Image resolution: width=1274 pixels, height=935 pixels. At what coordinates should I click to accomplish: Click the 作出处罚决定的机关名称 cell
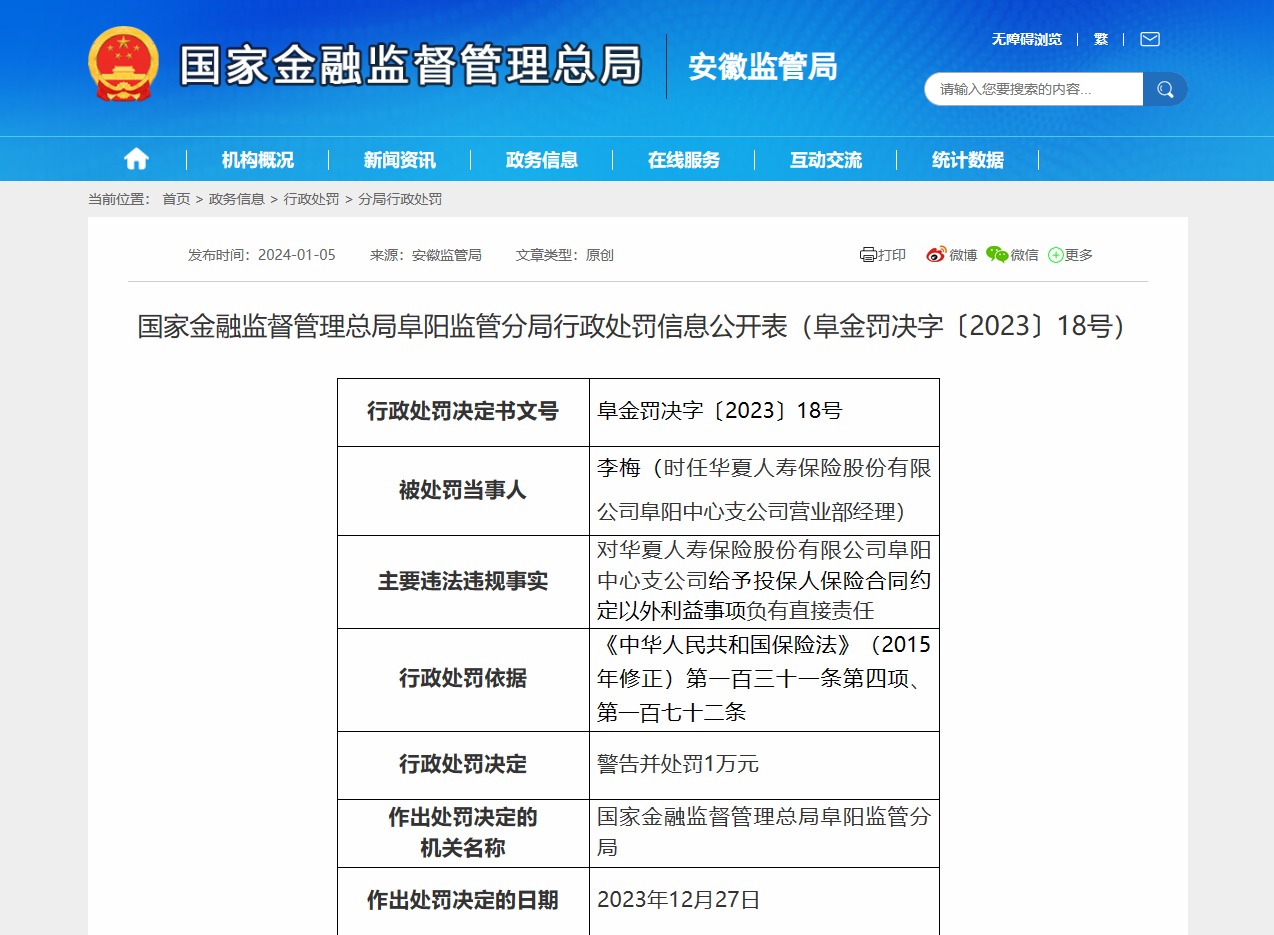coord(463,833)
